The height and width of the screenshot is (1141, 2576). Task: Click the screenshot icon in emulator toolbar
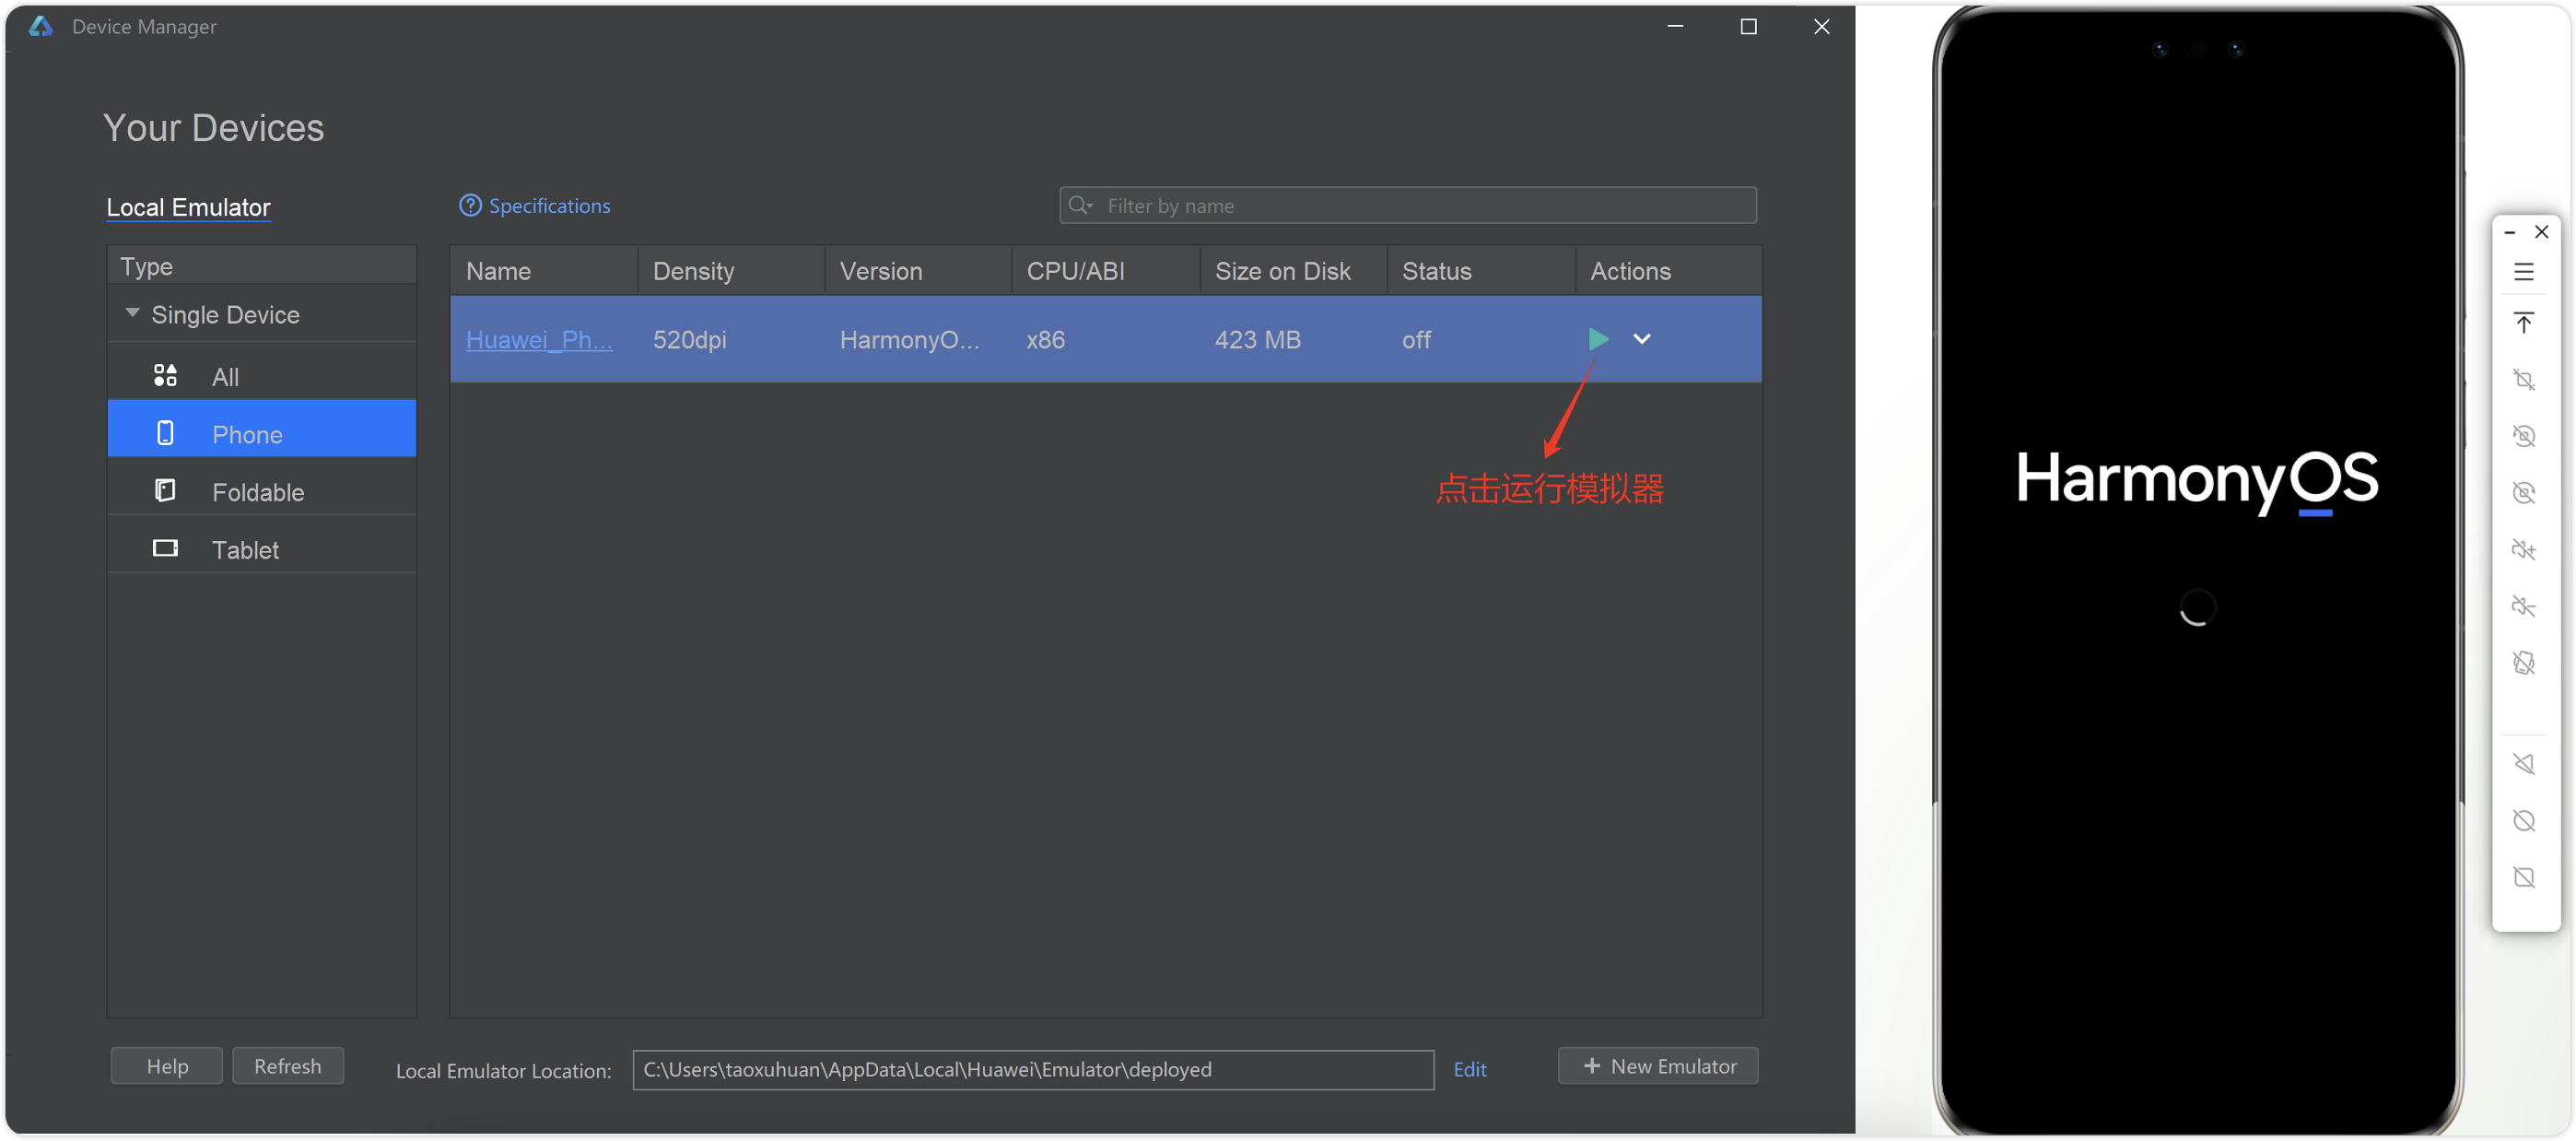tap(2523, 379)
